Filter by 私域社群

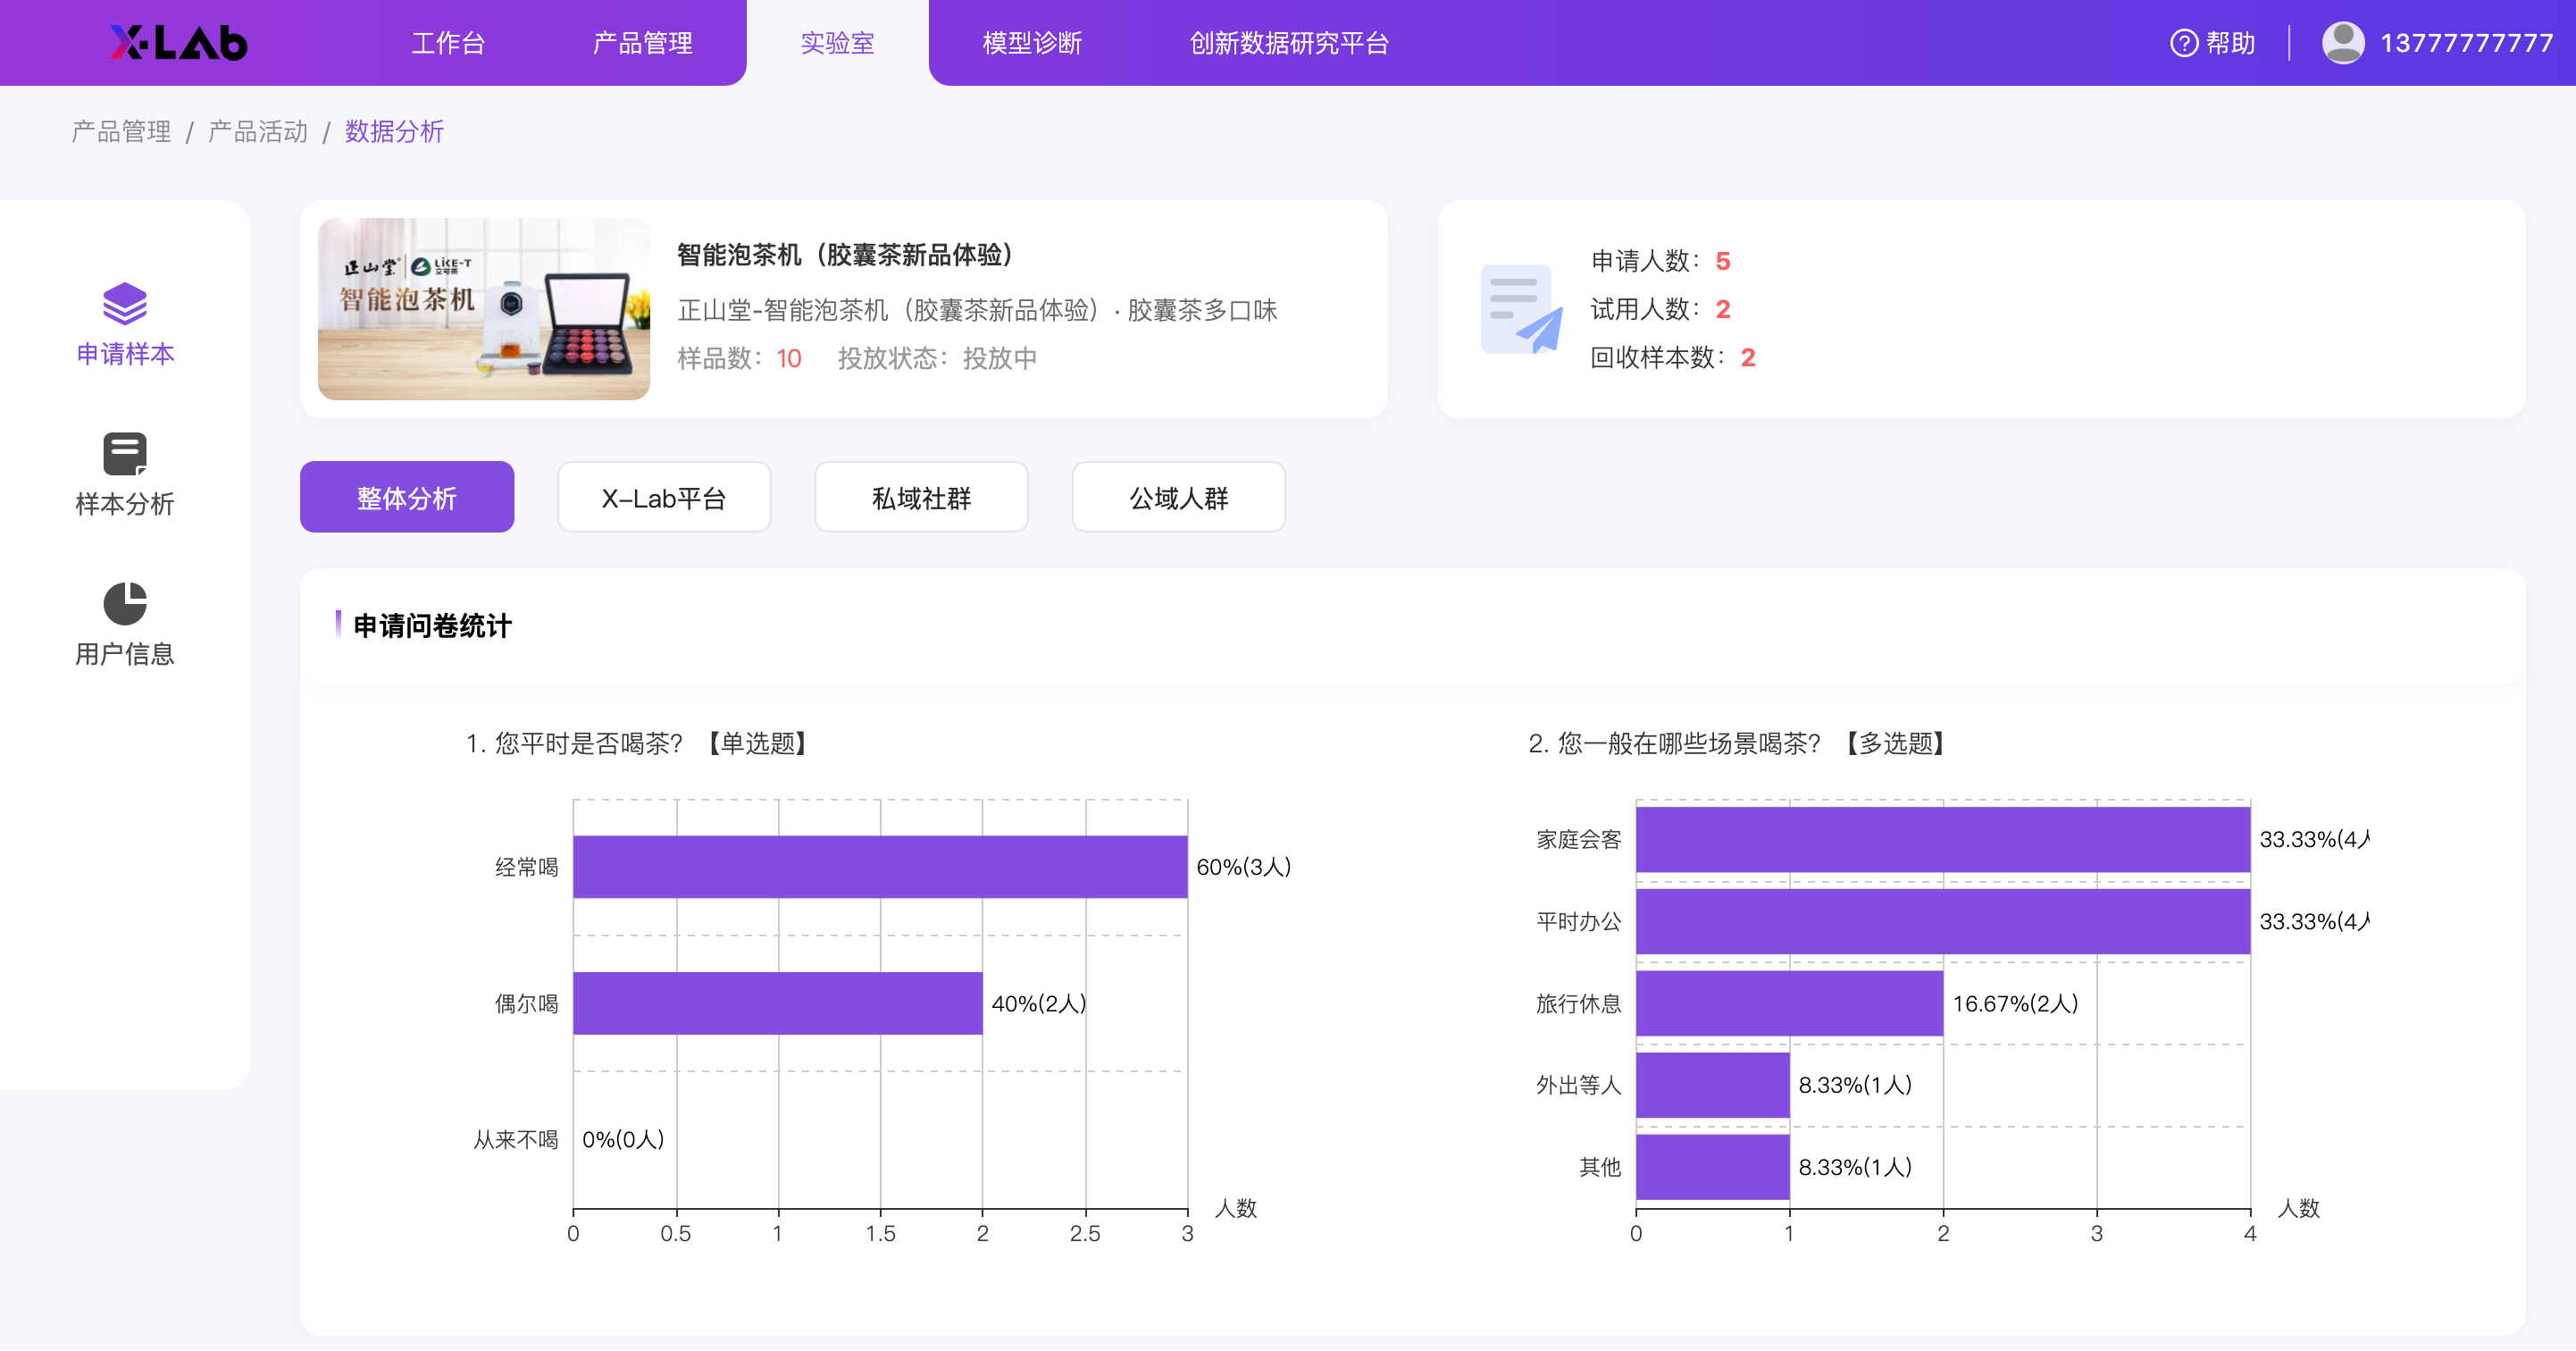[x=921, y=497]
